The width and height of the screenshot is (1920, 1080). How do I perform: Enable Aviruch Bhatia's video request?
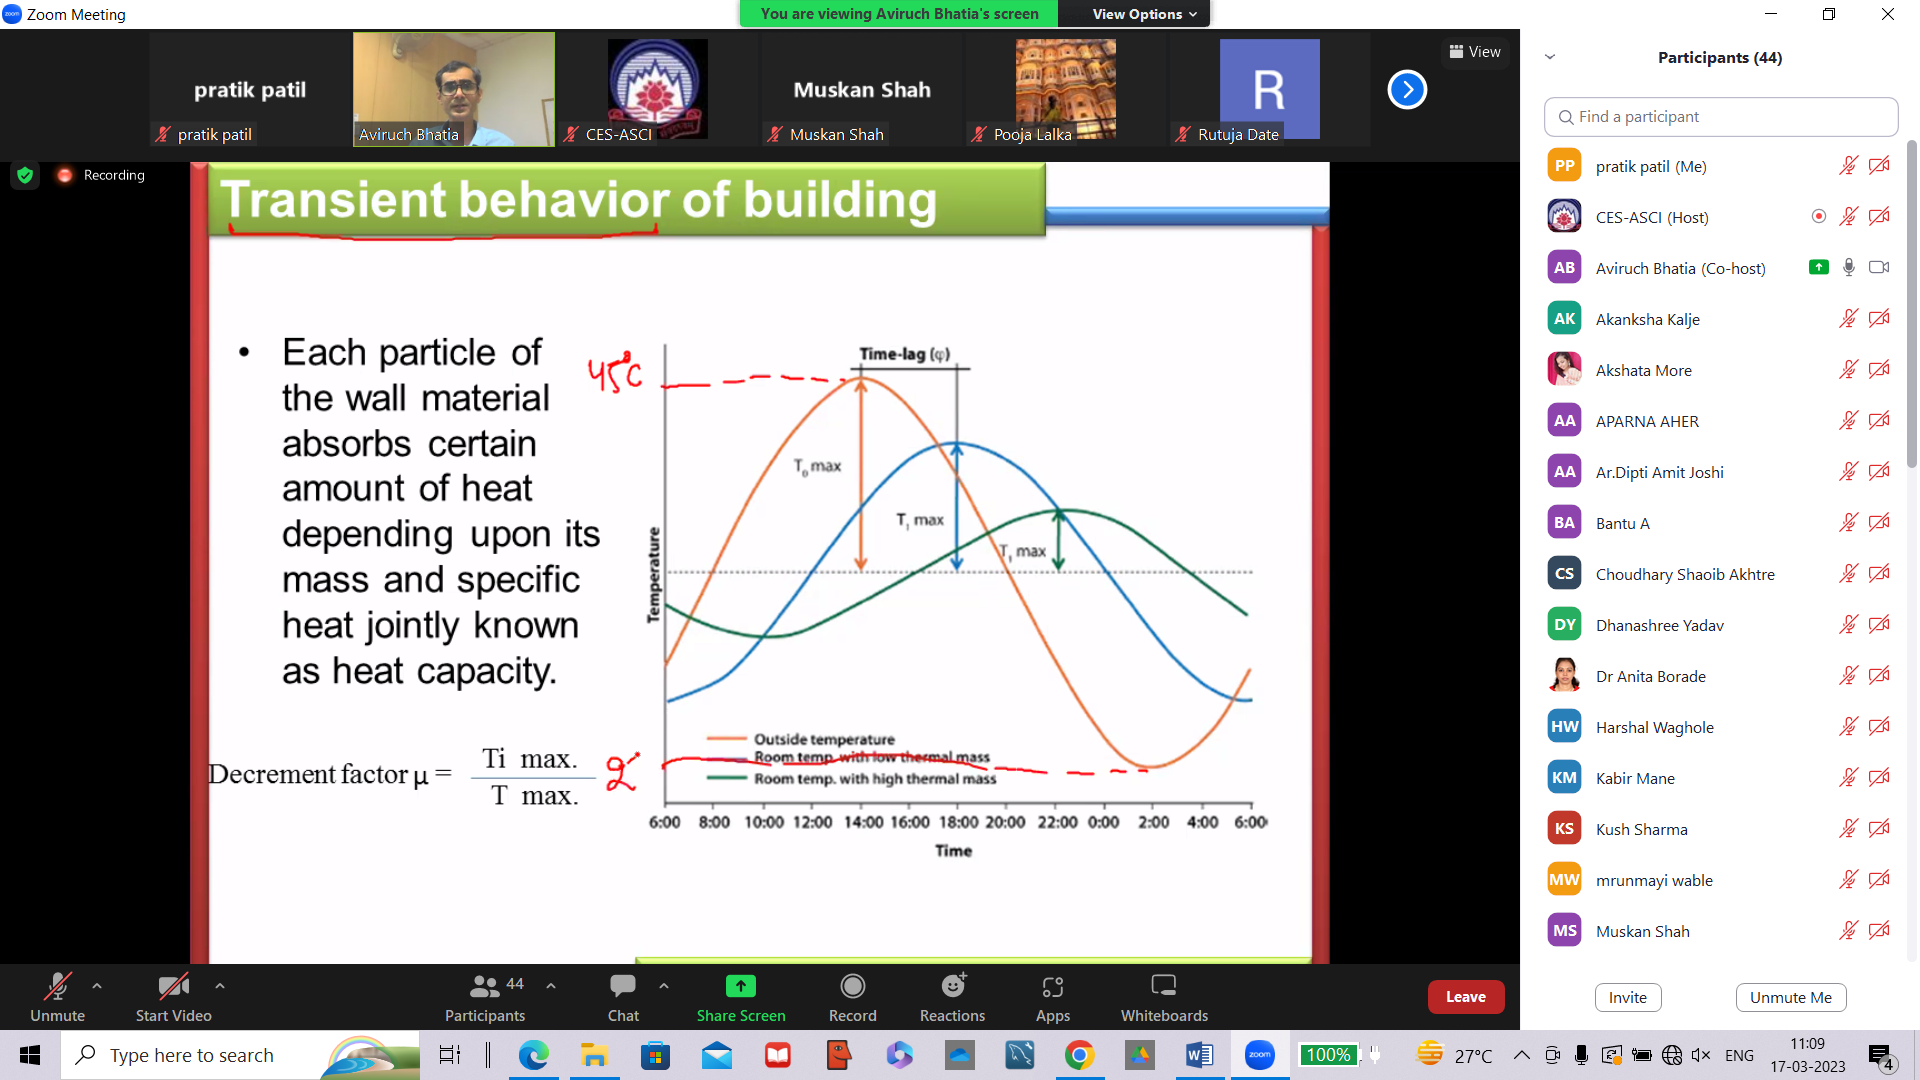[x=1878, y=267]
